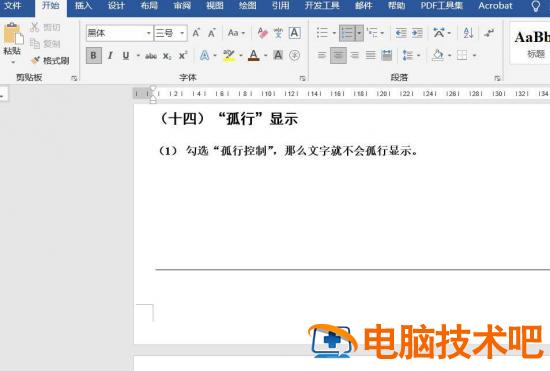Click the Format Painter (格式刷) icon

click(35, 60)
